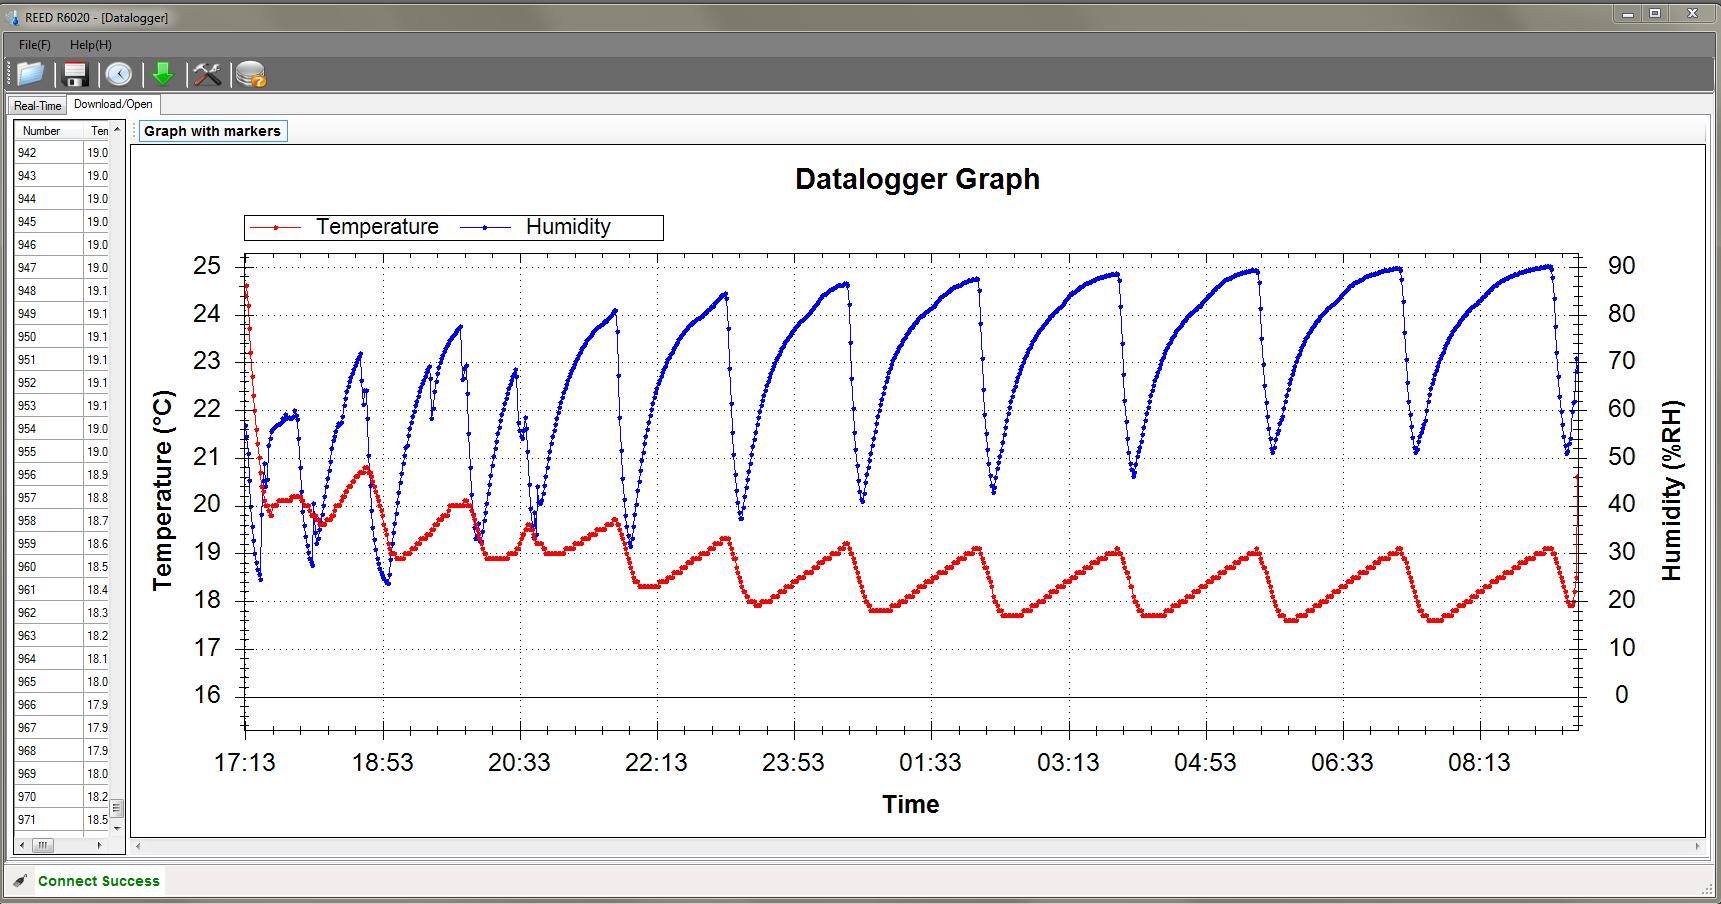Image resolution: width=1721 pixels, height=904 pixels.
Task: Open a file with the folder icon
Action: click(x=30, y=74)
